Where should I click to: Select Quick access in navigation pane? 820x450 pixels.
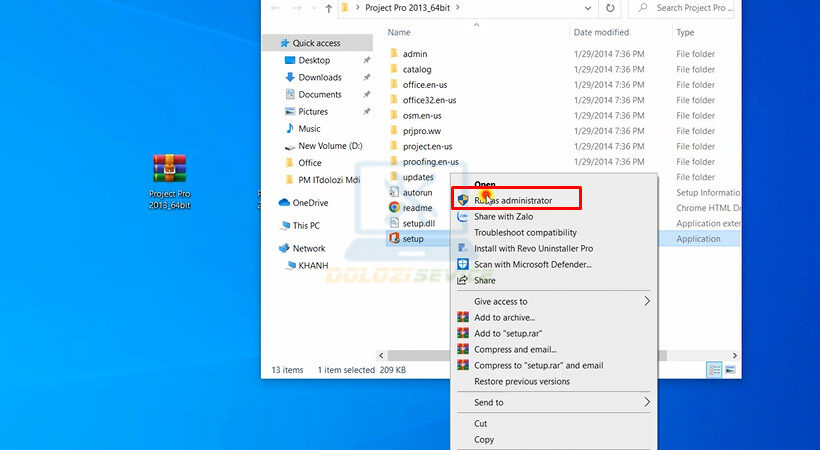pos(316,43)
